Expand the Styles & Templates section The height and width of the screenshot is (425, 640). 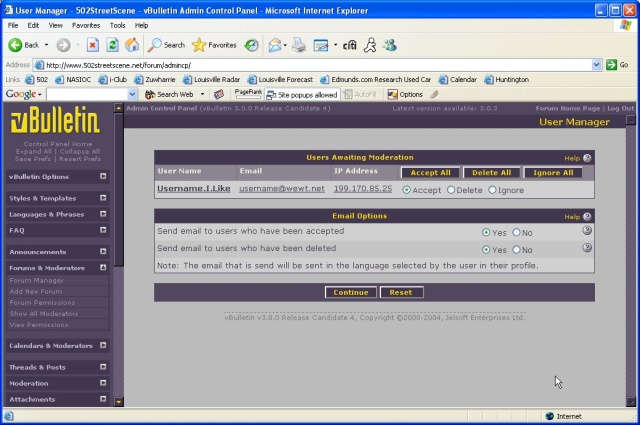(x=103, y=198)
